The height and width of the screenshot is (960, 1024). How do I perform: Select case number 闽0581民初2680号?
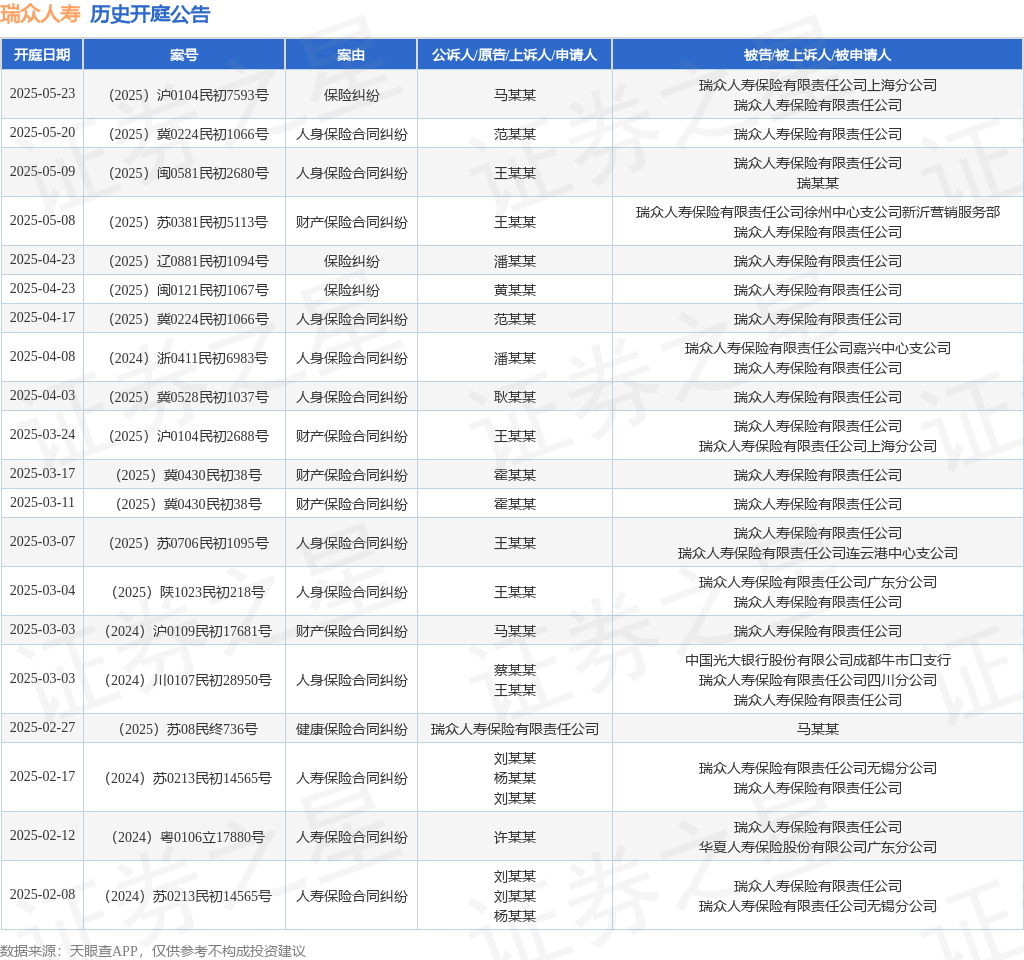point(188,174)
